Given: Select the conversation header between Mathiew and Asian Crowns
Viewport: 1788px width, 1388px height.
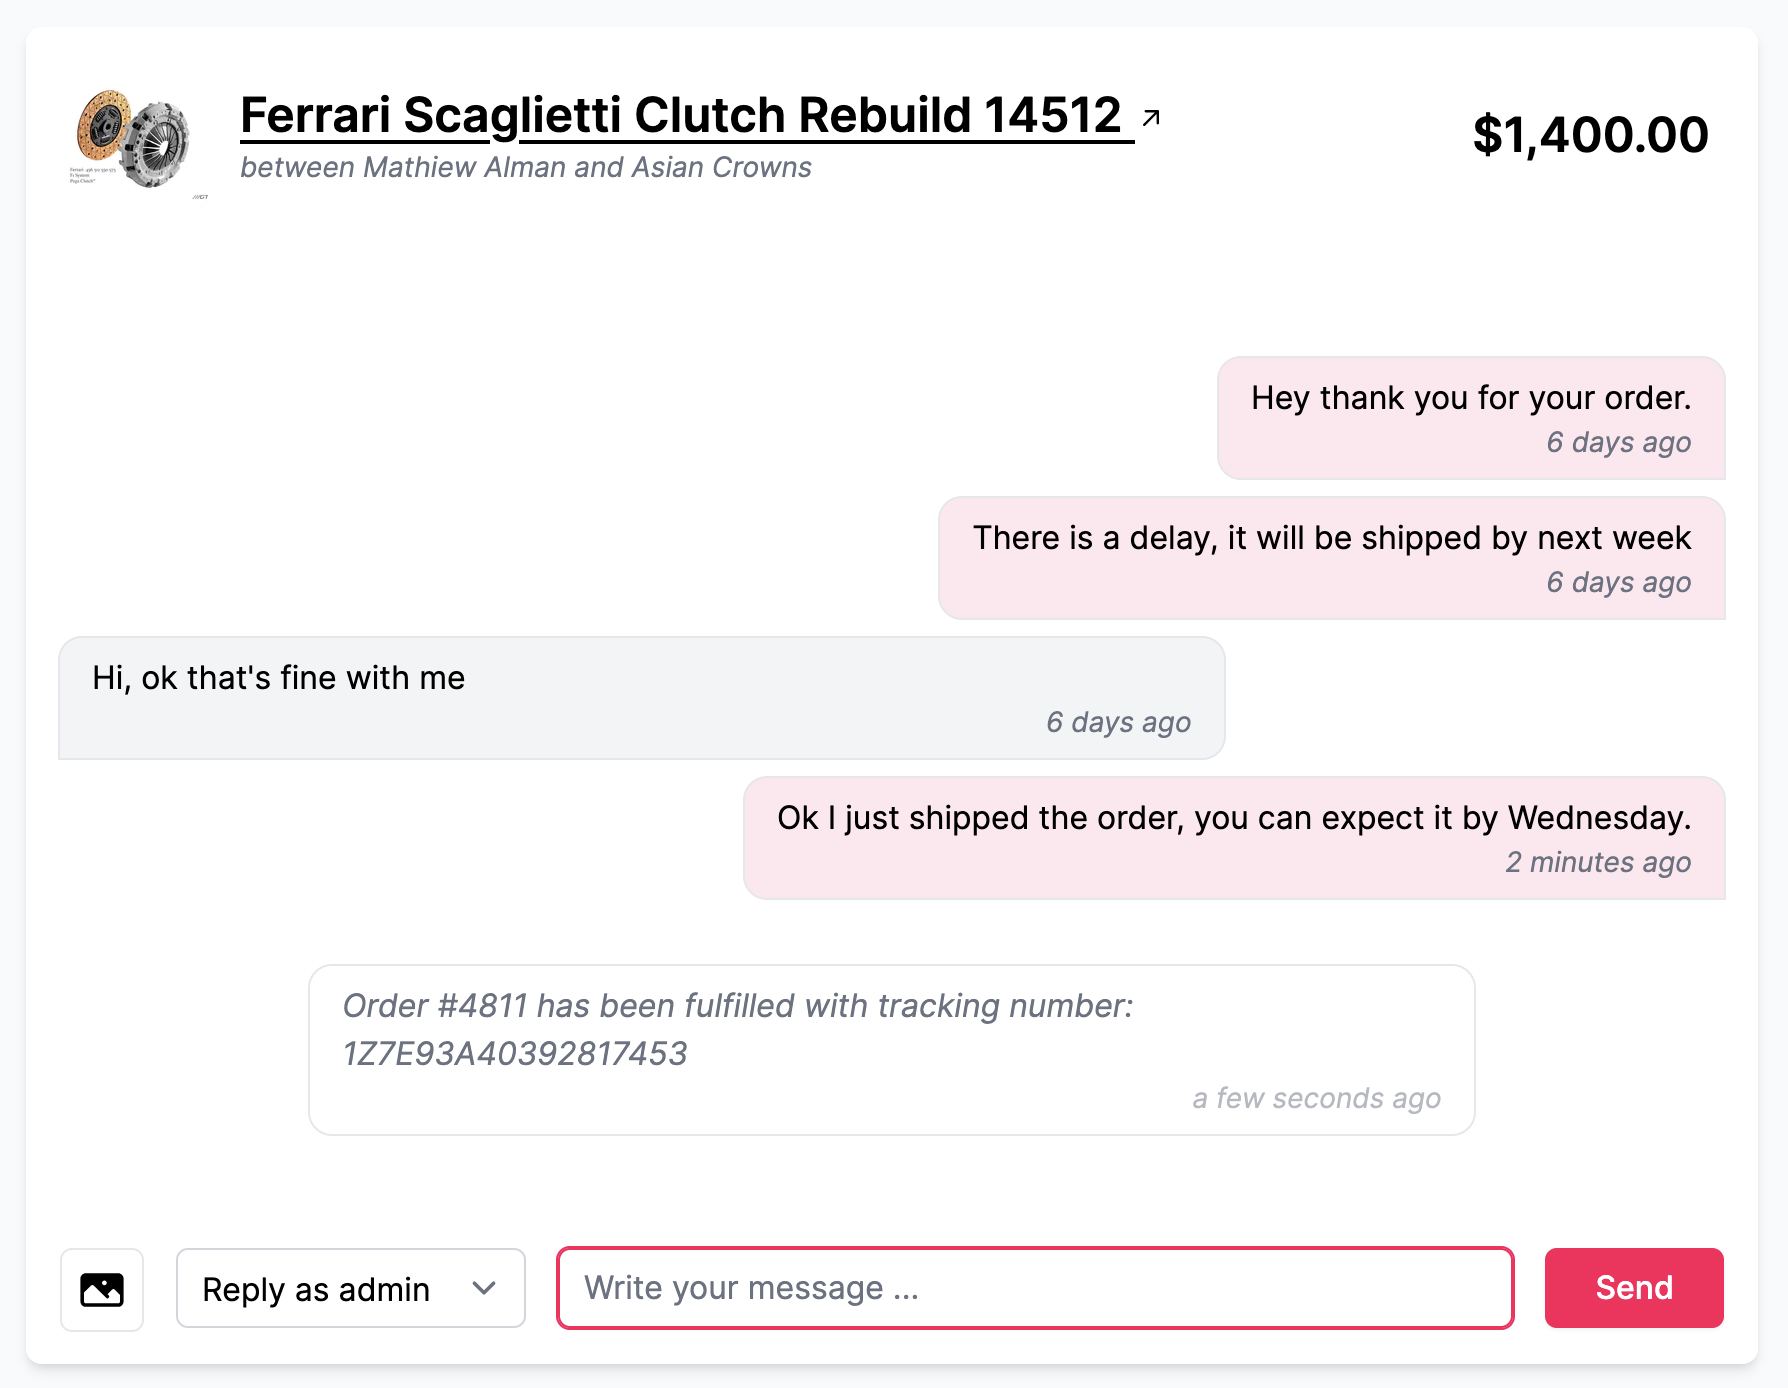Looking at the screenshot, I should [x=525, y=168].
